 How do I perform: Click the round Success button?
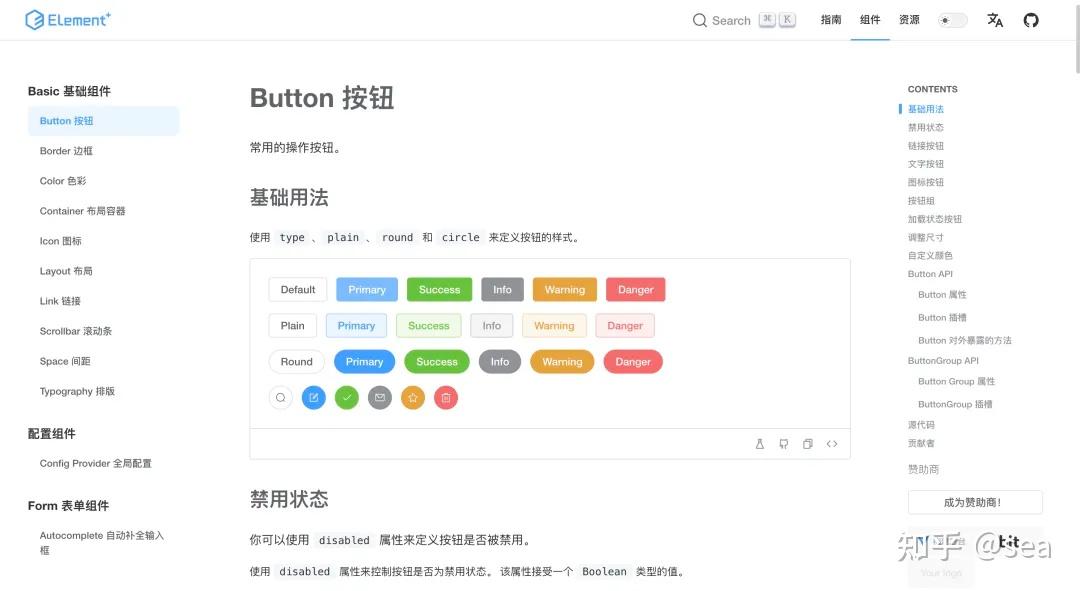437,362
